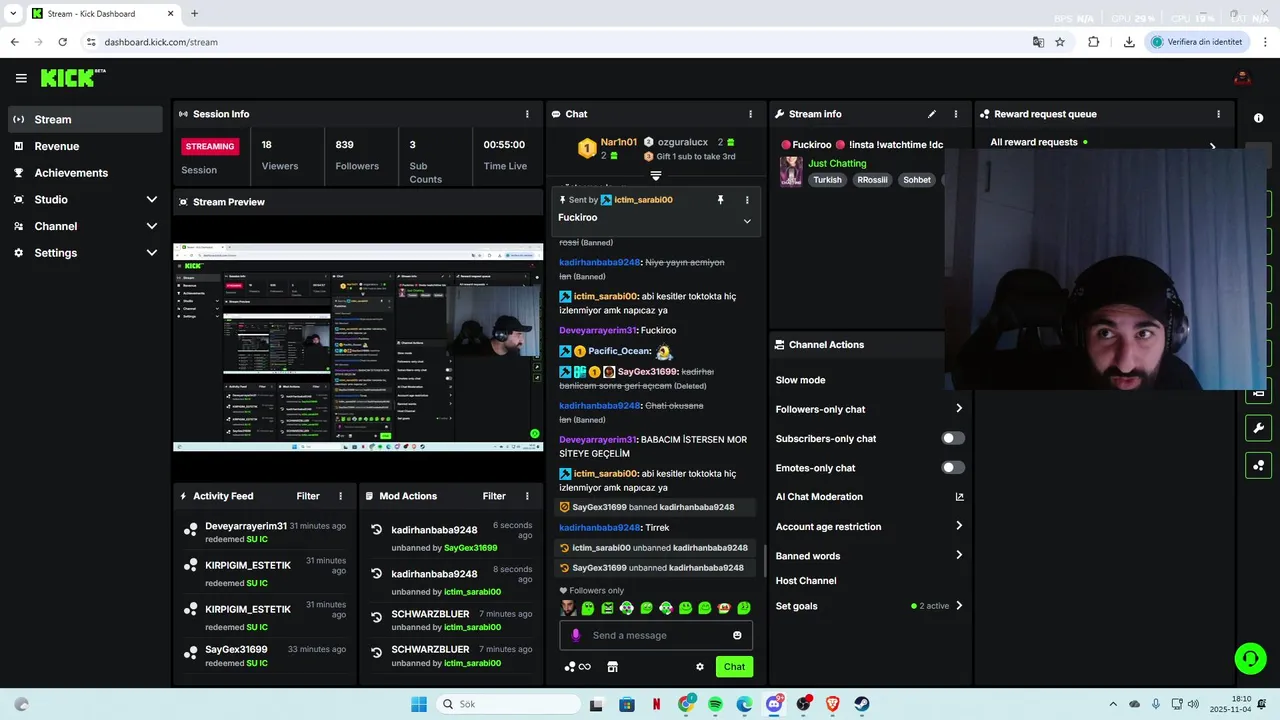Viewport: 1280px width, 720px height.
Task: Open Stream info three-dot menu
Action: [955, 114]
